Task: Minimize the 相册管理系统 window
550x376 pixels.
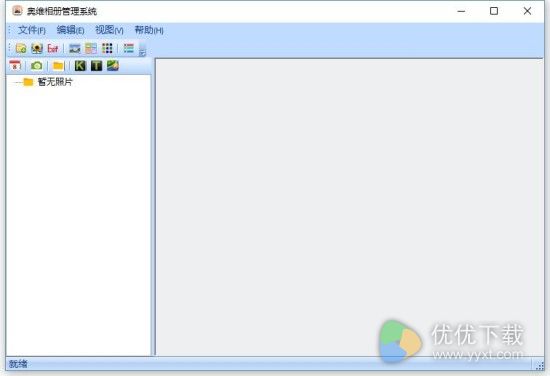Action: 461,11
